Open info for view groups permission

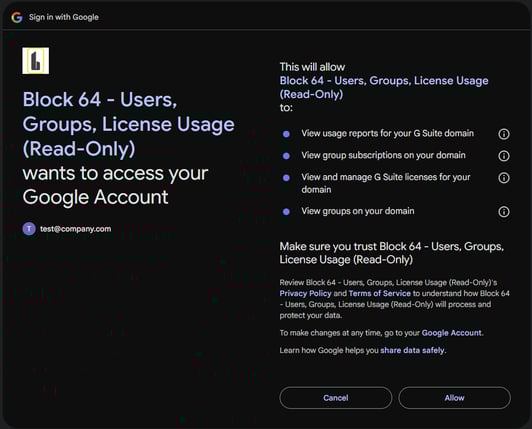click(504, 212)
